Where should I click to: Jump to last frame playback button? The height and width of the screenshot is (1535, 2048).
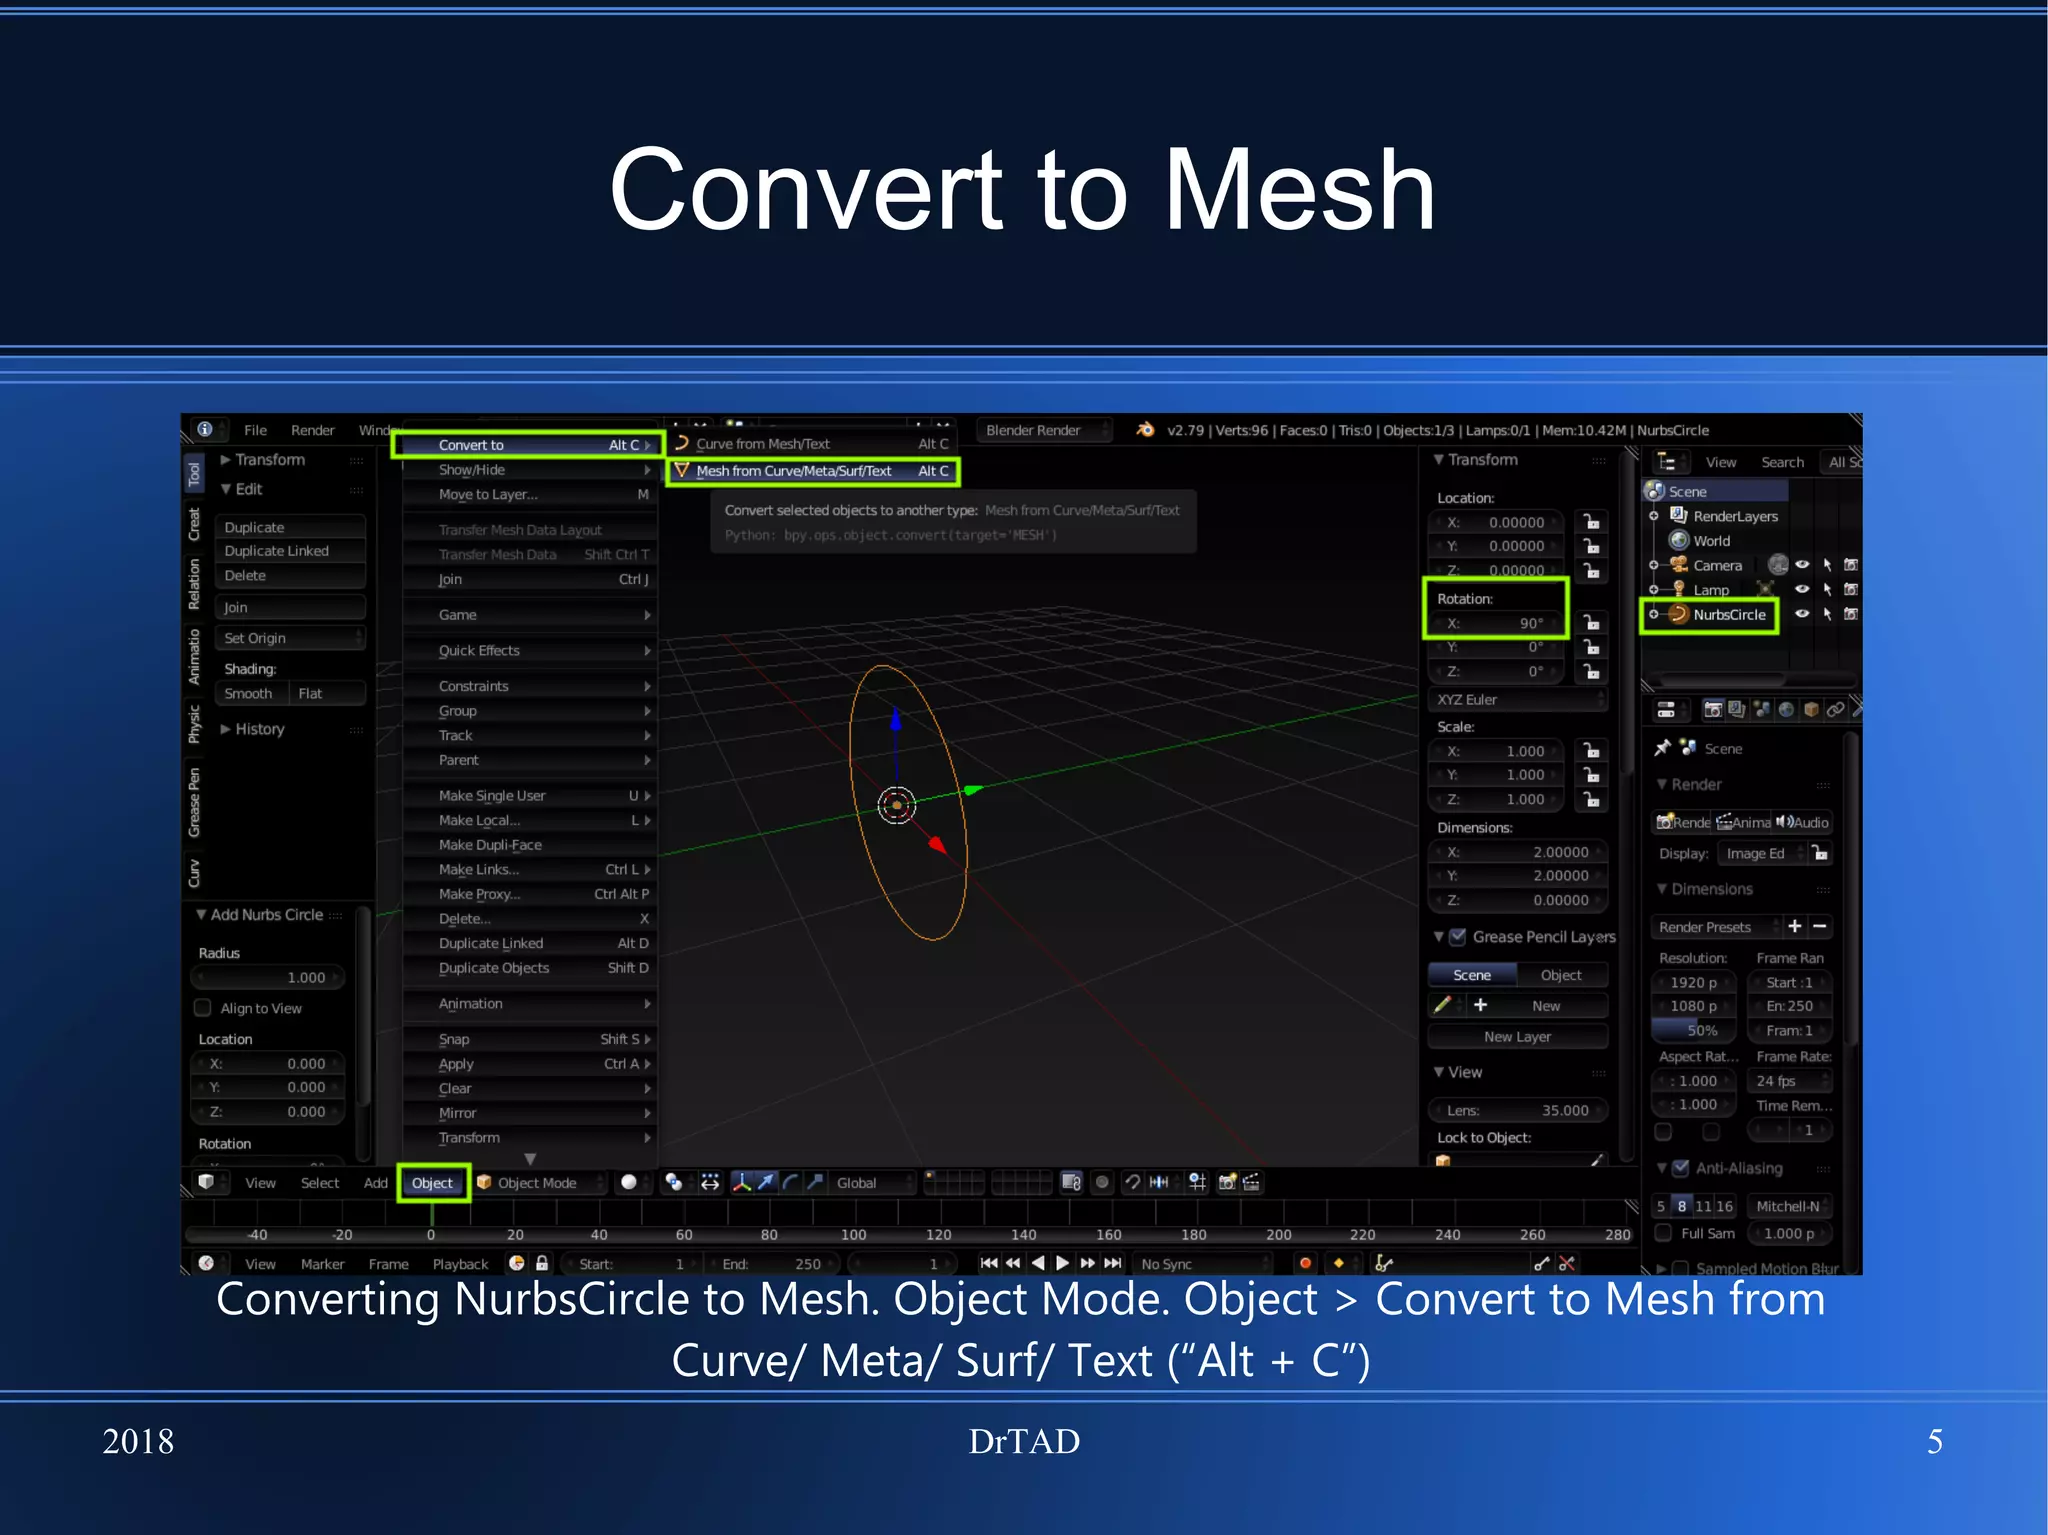click(x=1112, y=1263)
